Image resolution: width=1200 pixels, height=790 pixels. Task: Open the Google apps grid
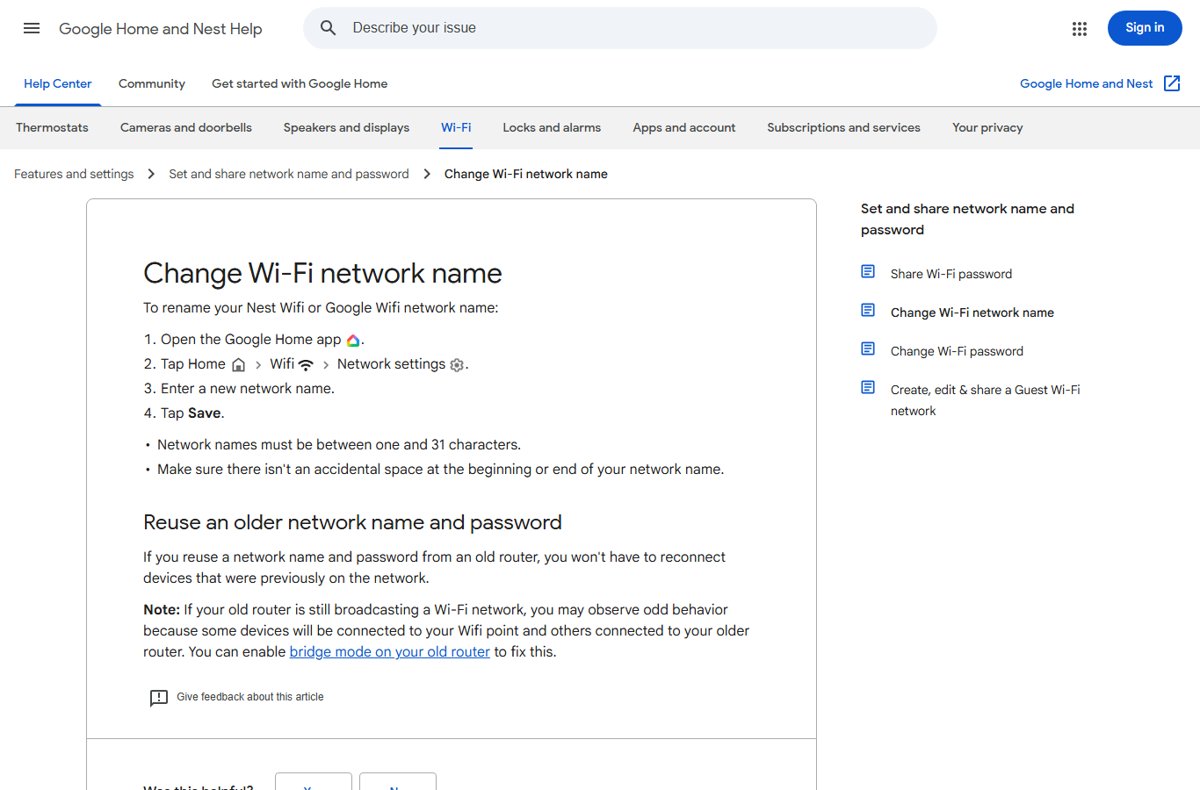(x=1079, y=28)
